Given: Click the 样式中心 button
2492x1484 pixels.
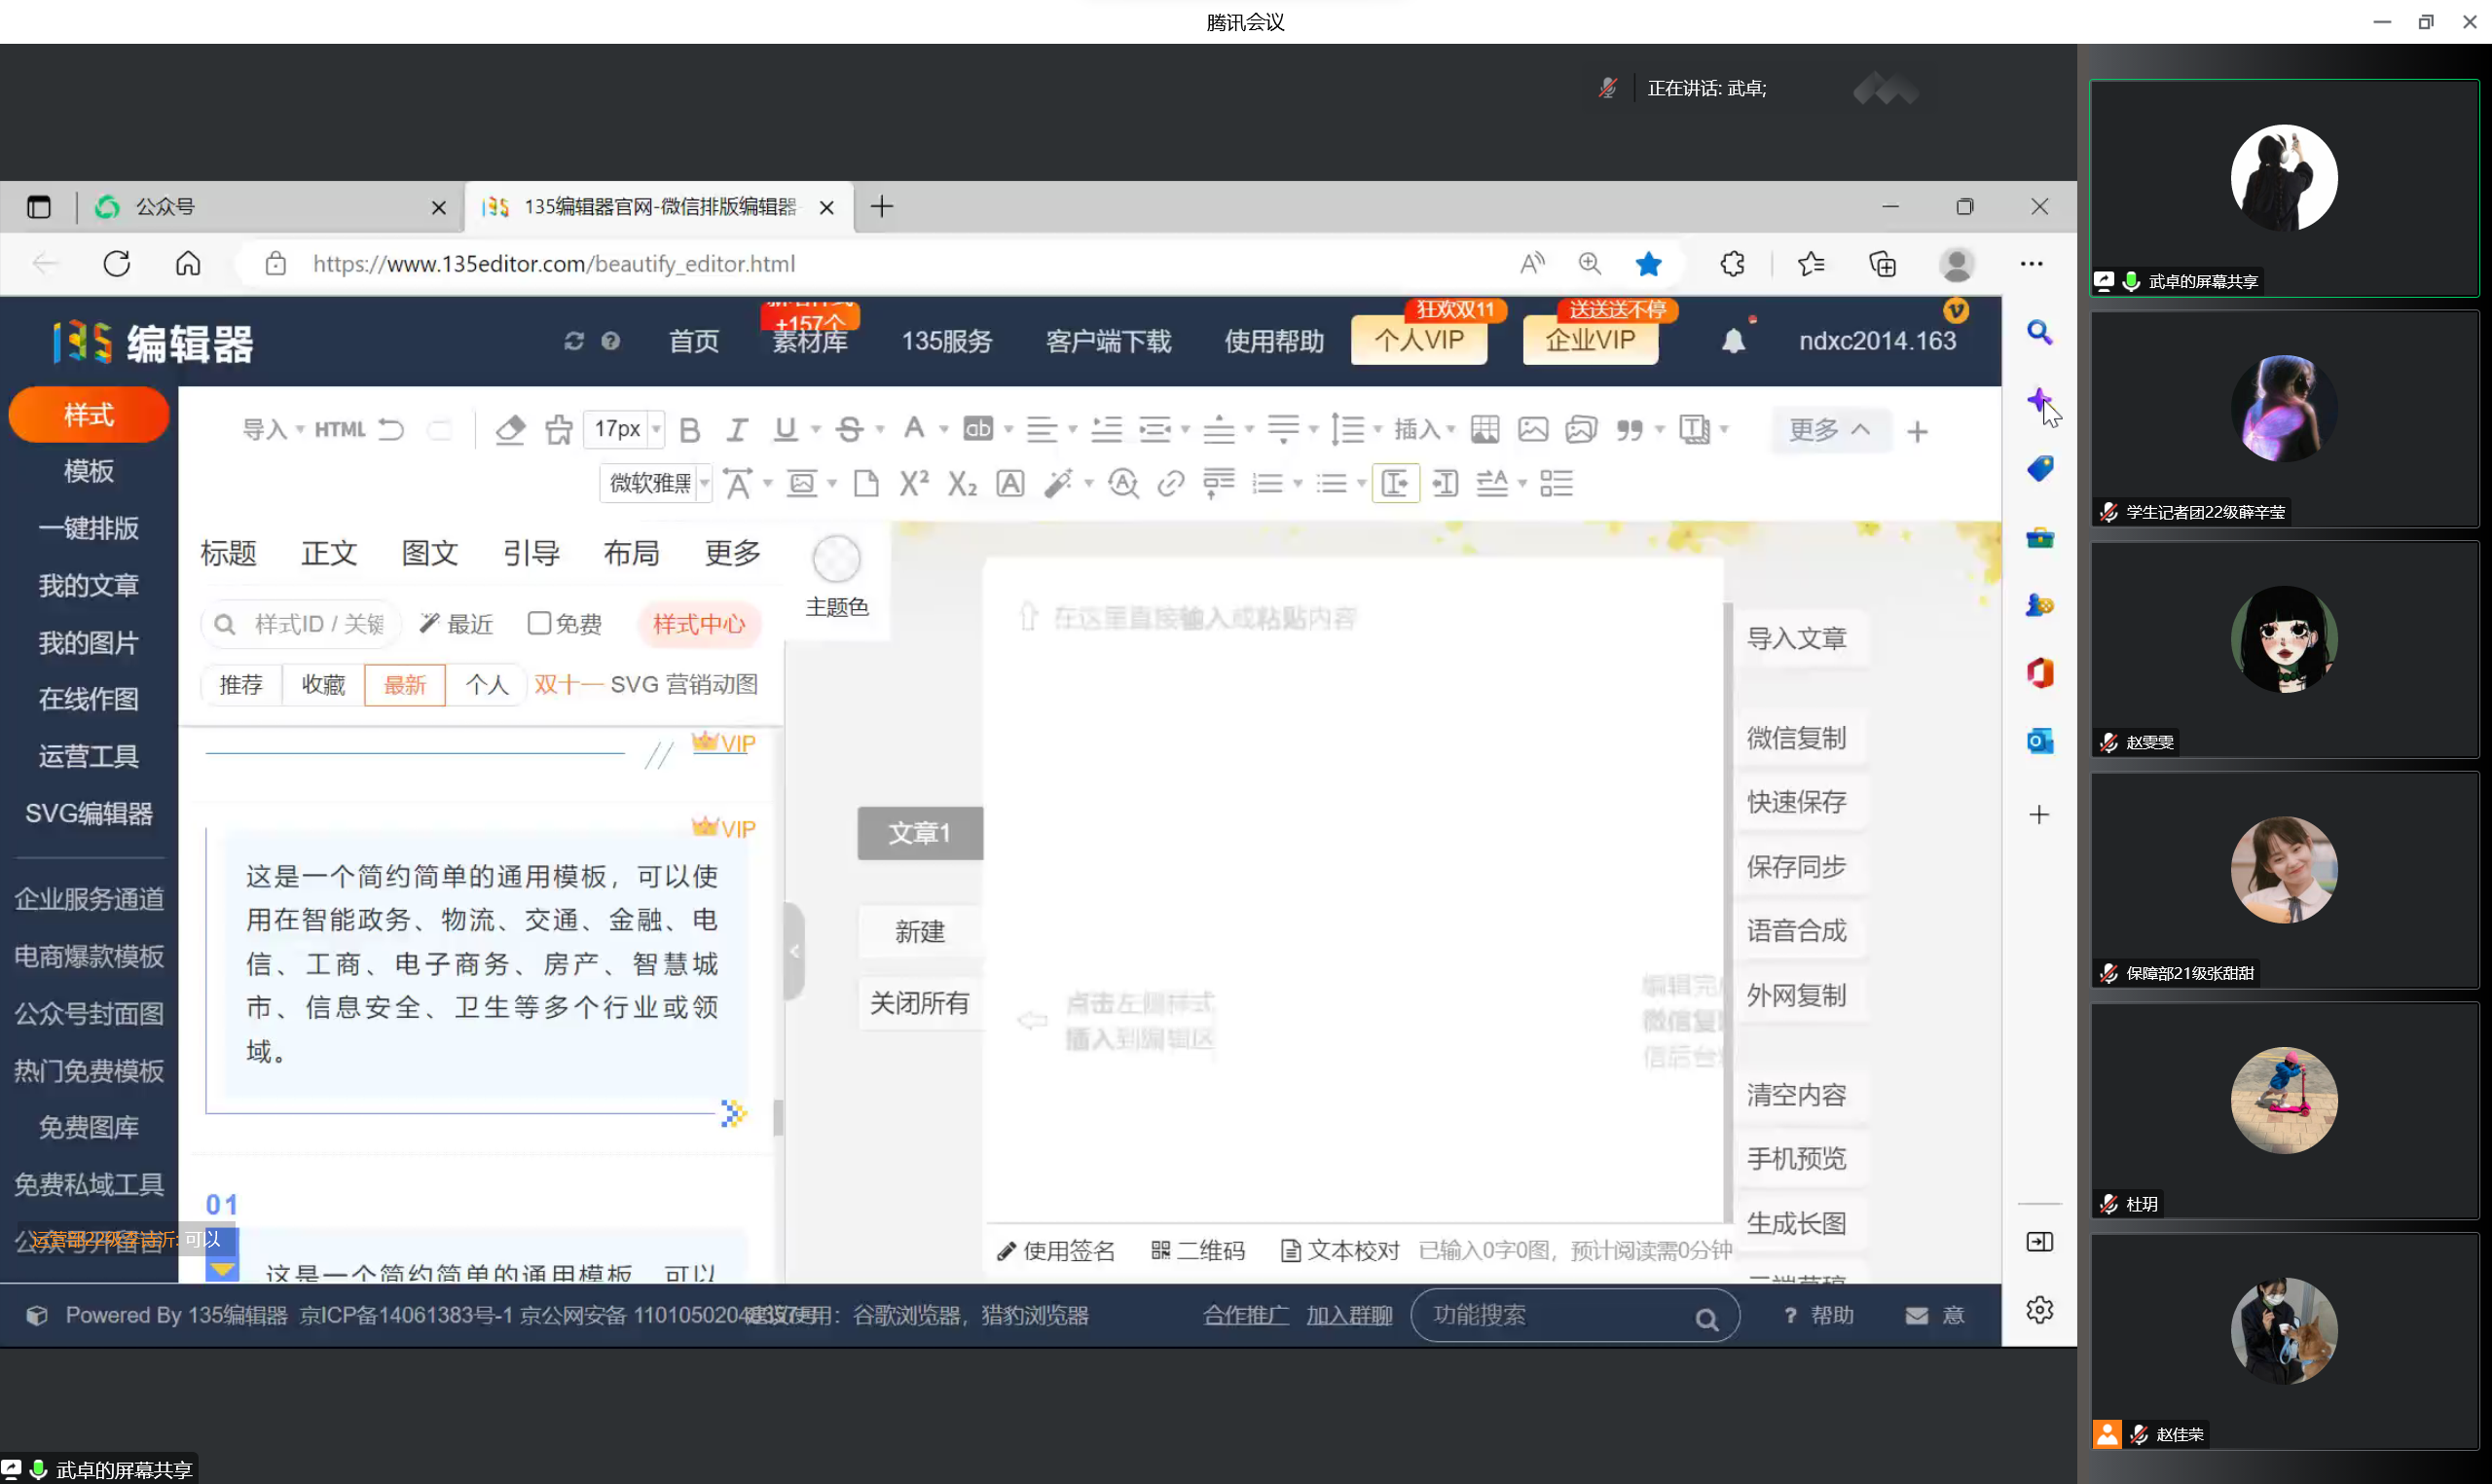Looking at the screenshot, I should [698, 624].
